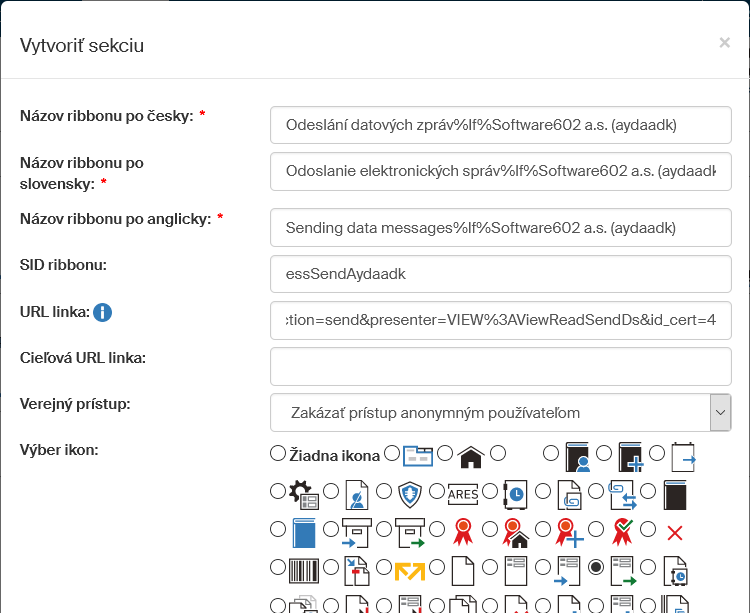This screenshot has width=750, height=613.
Task: Click the red X icon
Action: click(x=674, y=532)
